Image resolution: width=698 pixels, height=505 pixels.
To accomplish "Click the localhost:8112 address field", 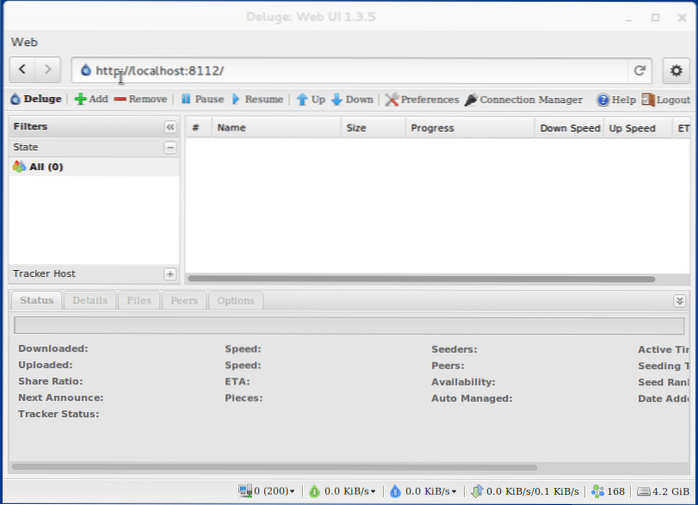I will (x=350, y=70).
